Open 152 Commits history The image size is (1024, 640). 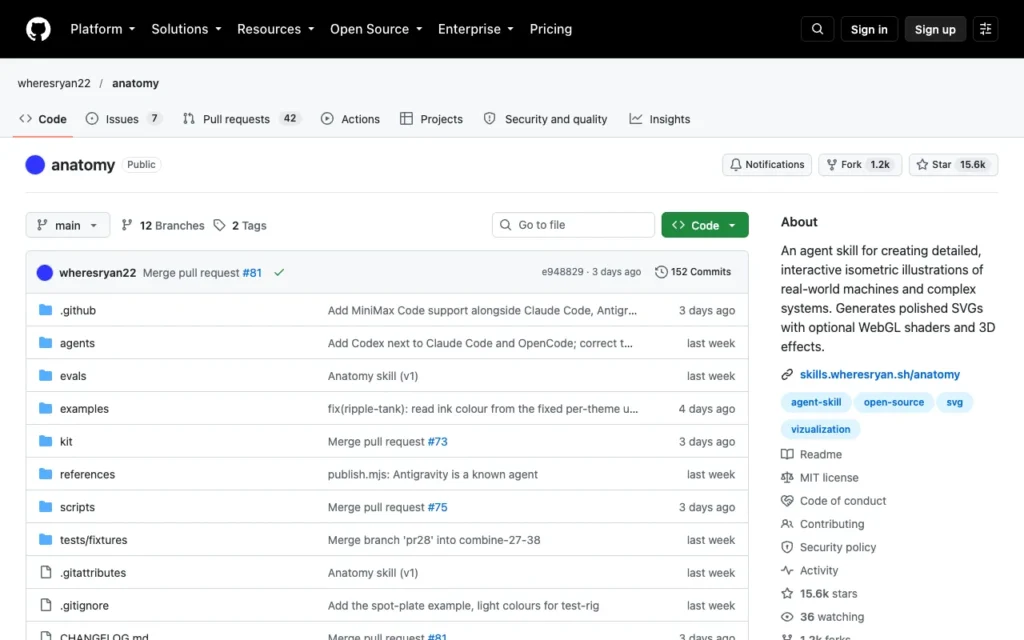coord(693,272)
